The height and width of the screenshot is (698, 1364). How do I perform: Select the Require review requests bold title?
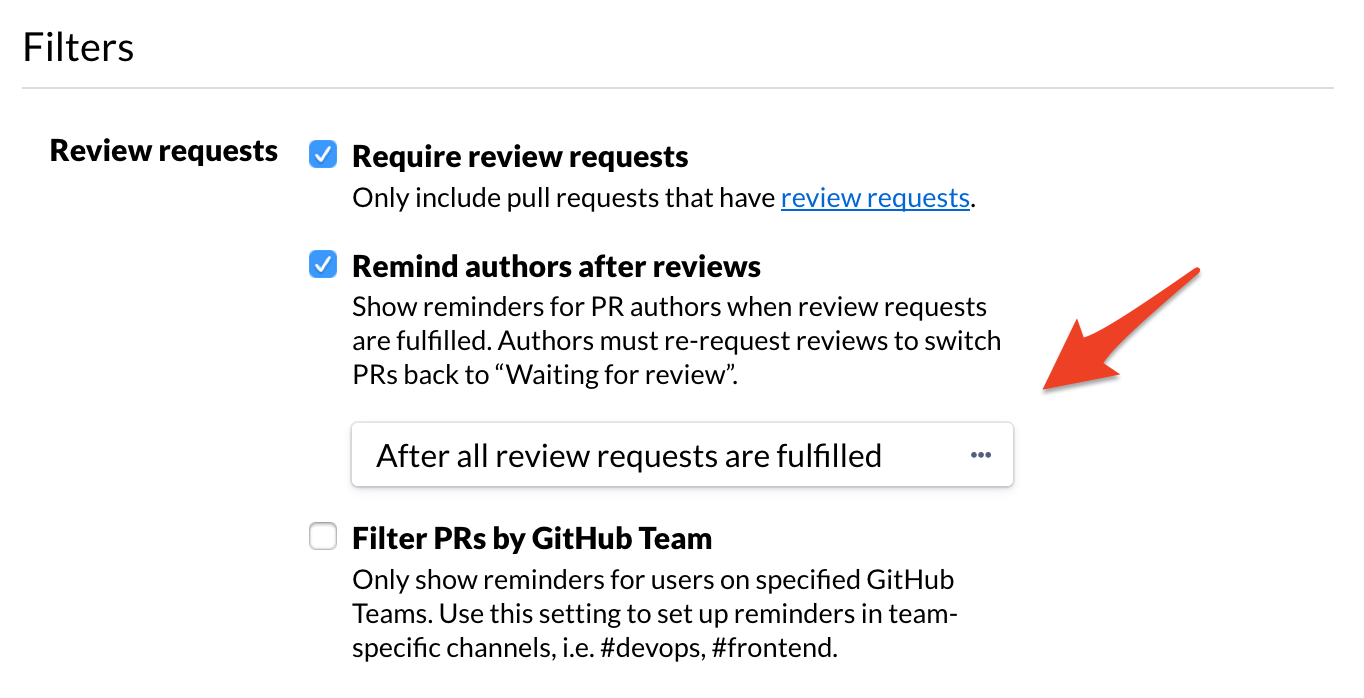pos(519,155)
